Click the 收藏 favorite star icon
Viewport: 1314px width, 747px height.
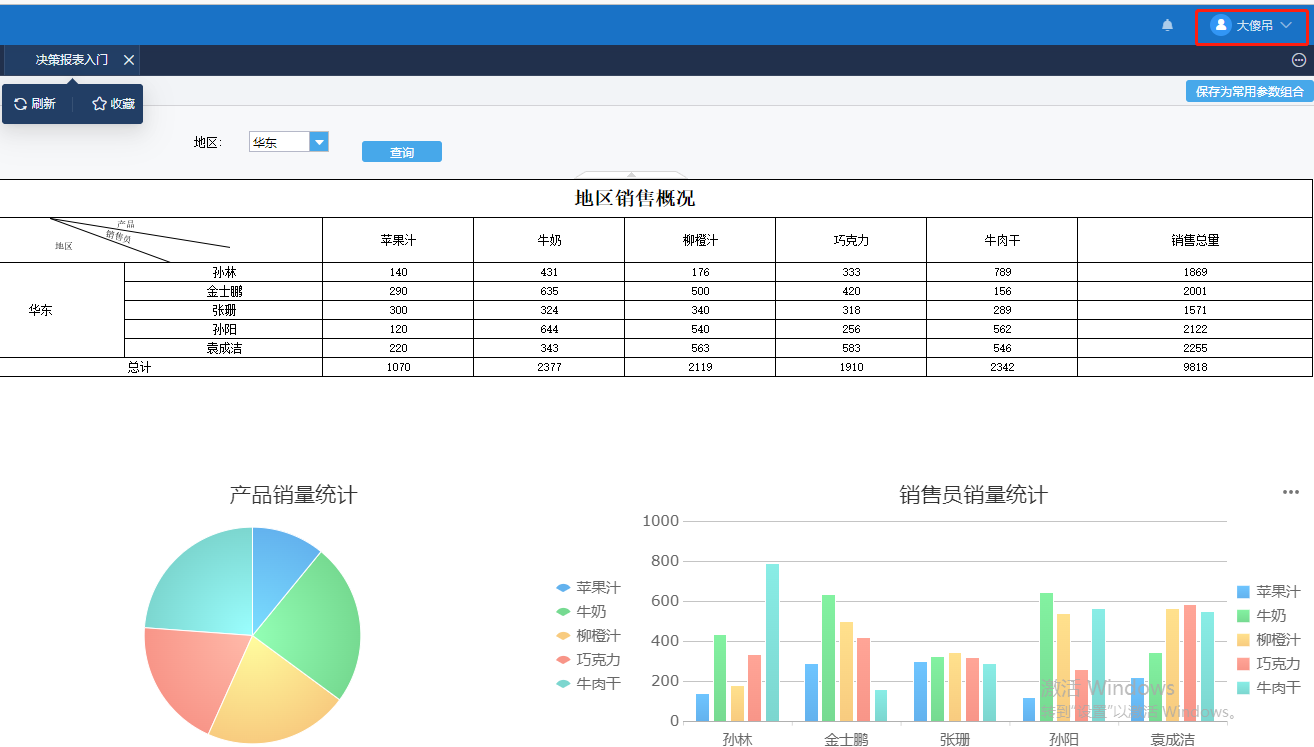(97, 103)
